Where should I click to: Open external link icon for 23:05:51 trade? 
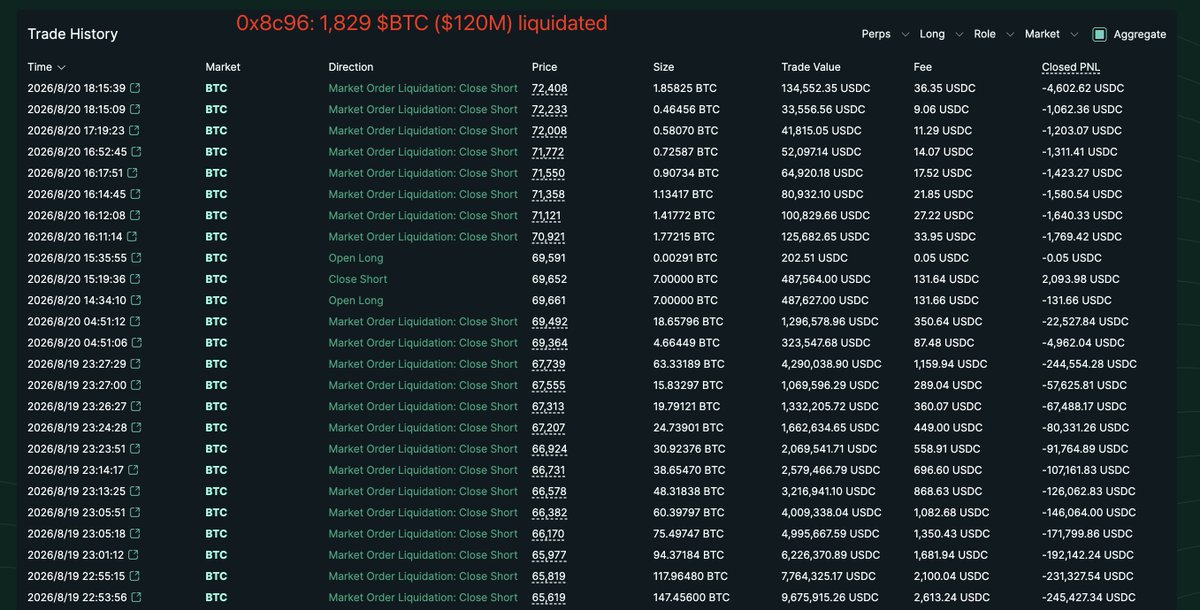136,513
